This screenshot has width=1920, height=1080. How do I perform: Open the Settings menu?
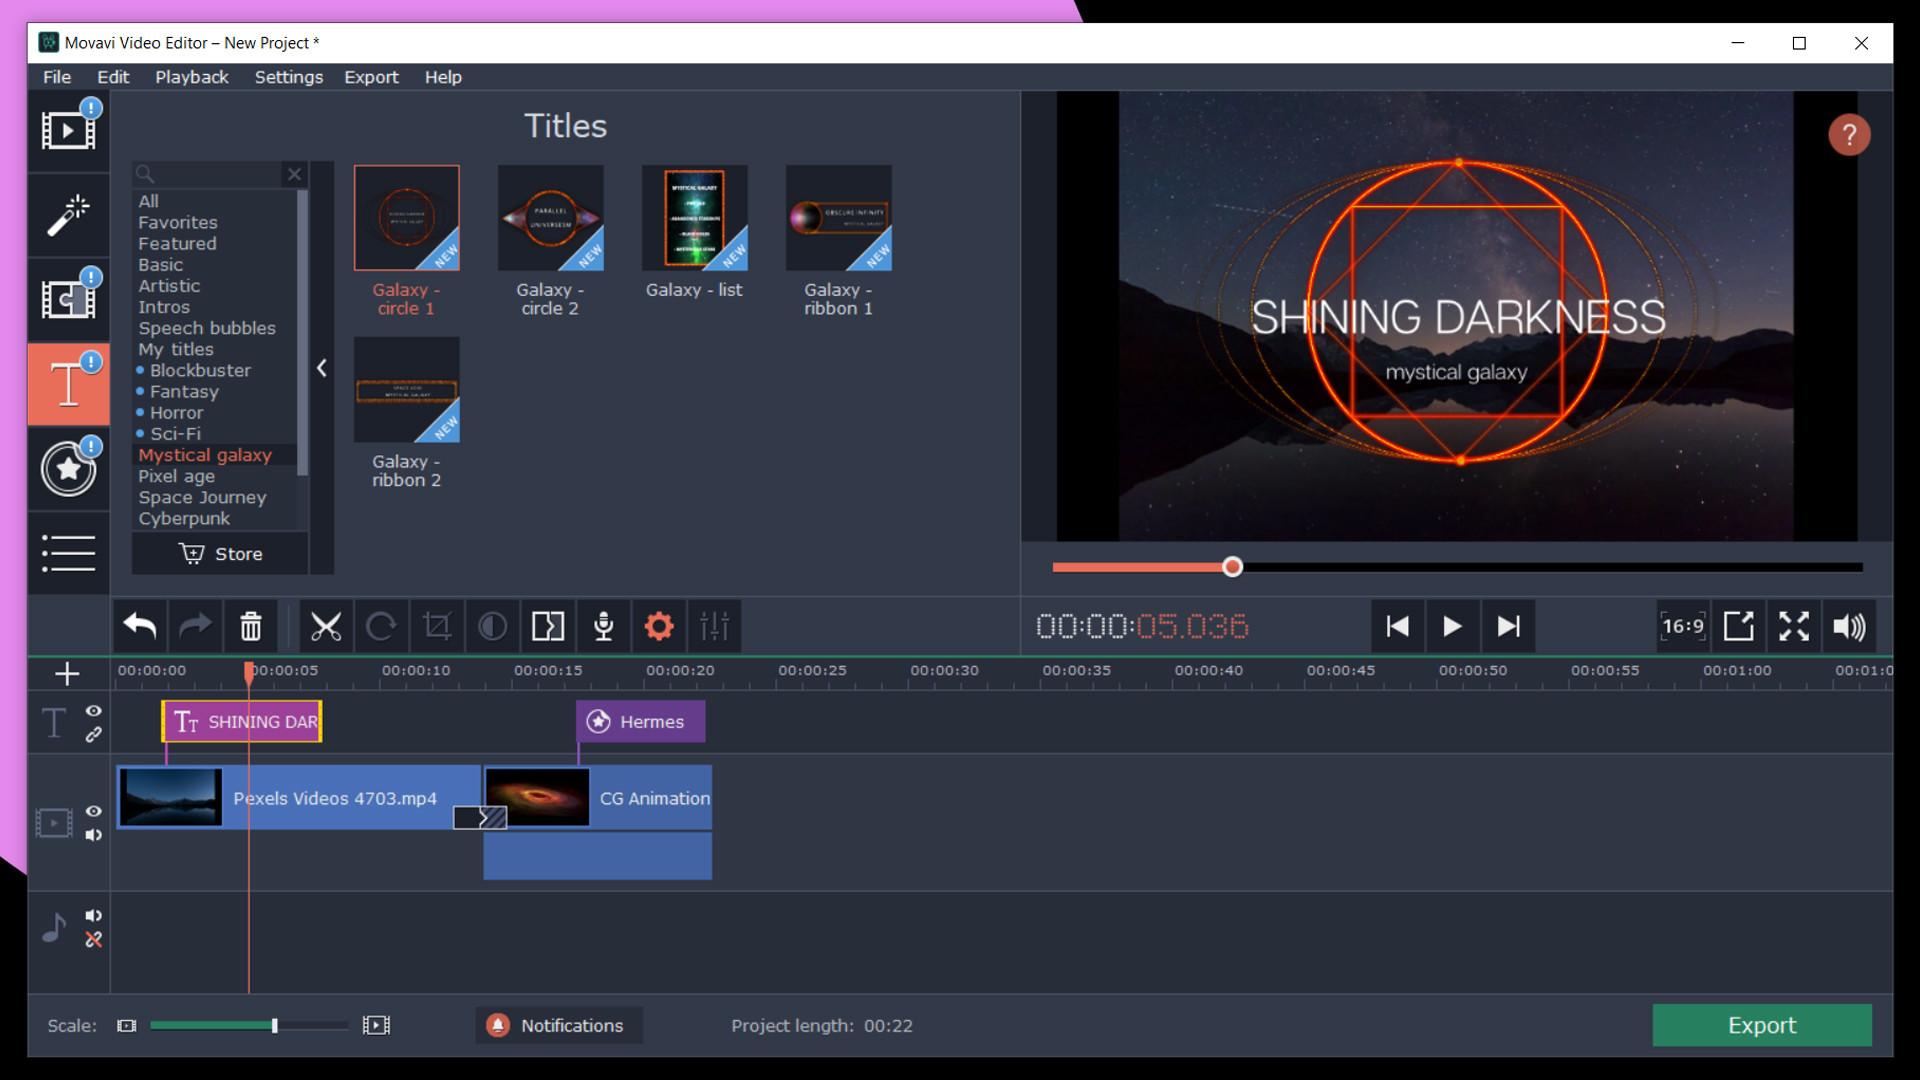pyautogui.click(x=288, y=77)
